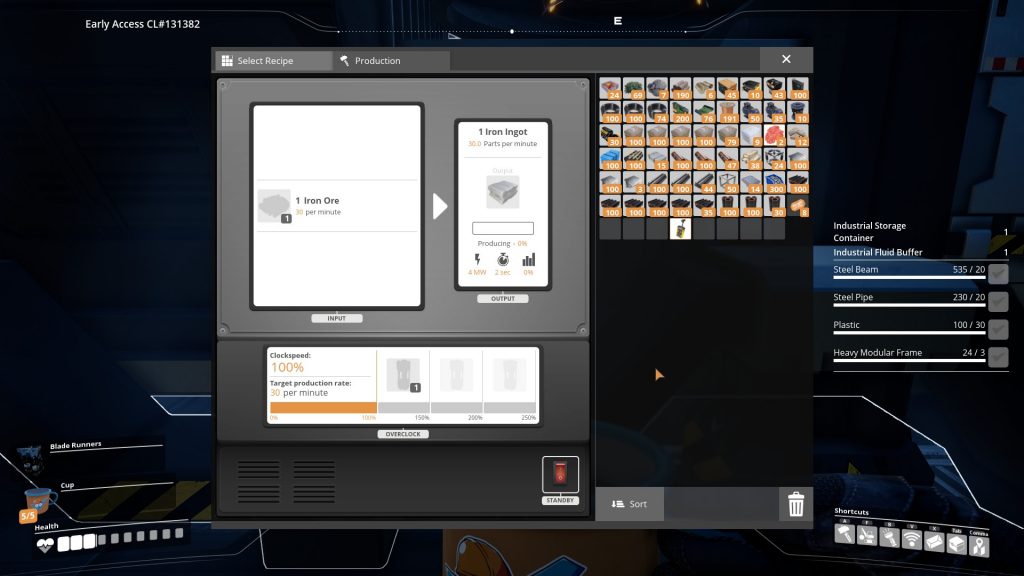The height and width of the screenshot is (576, 1024).
Task: Select the blue item stack of 300
Action: [775, 182]
